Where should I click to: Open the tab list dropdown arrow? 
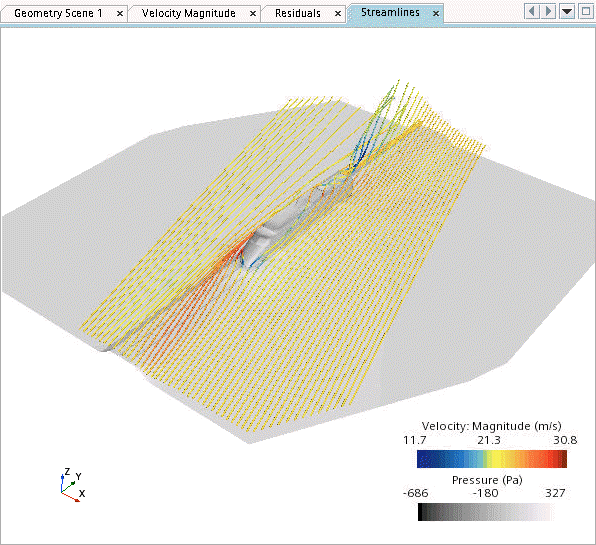tap(567, 11)
